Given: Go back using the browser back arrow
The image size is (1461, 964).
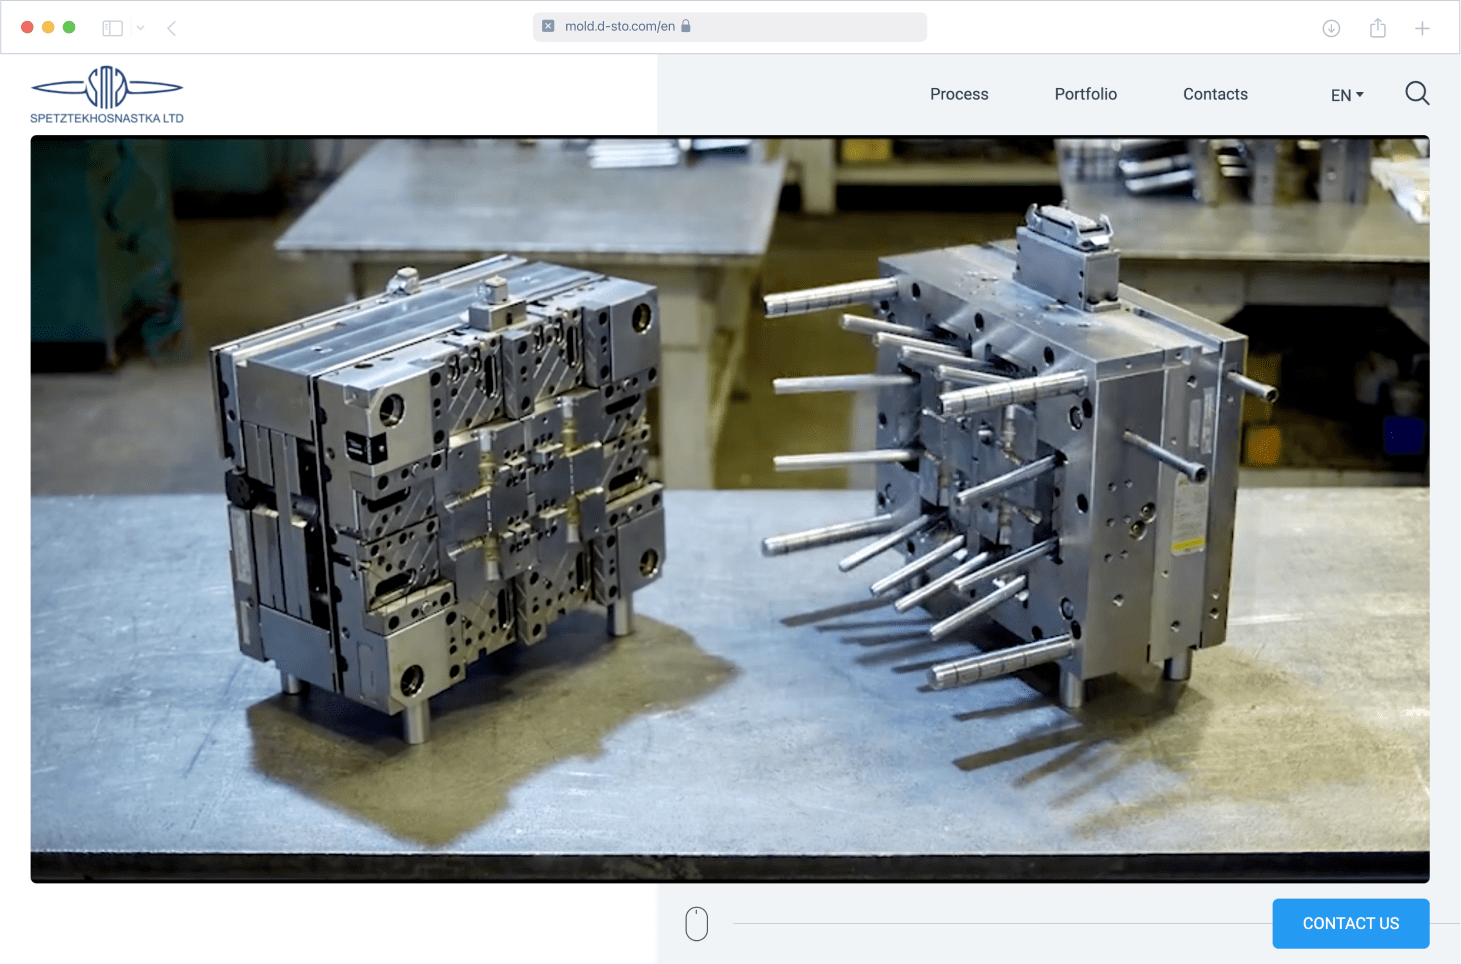Looking at the screenshot, I should (172, 28).
